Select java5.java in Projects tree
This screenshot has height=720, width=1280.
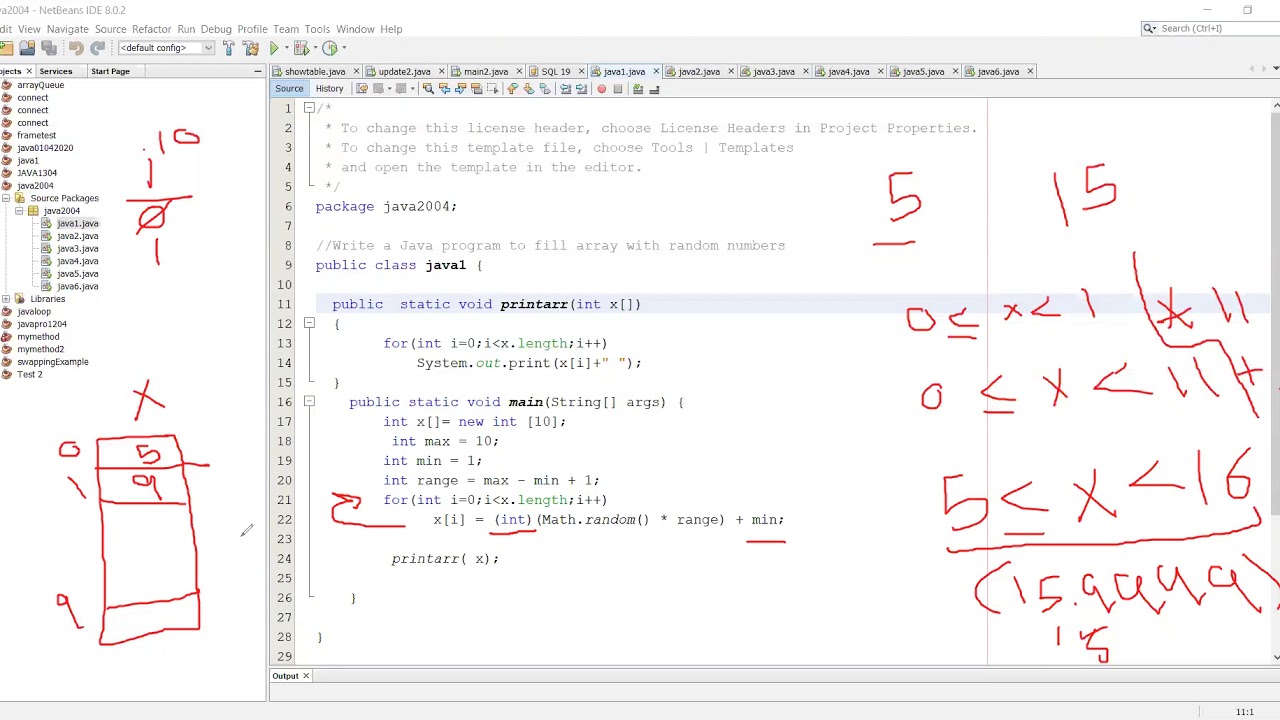click(x=77, y=274)
